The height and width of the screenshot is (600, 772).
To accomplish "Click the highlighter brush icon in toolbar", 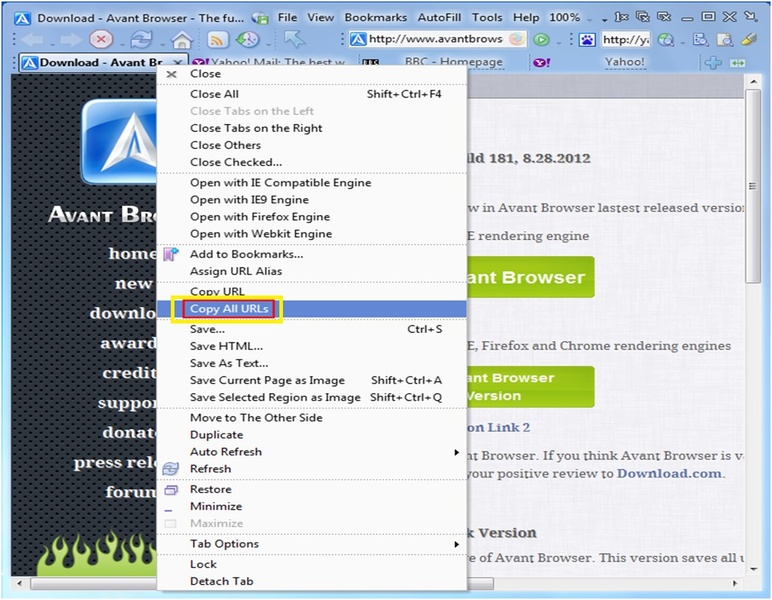I will [x=749, y=39].
